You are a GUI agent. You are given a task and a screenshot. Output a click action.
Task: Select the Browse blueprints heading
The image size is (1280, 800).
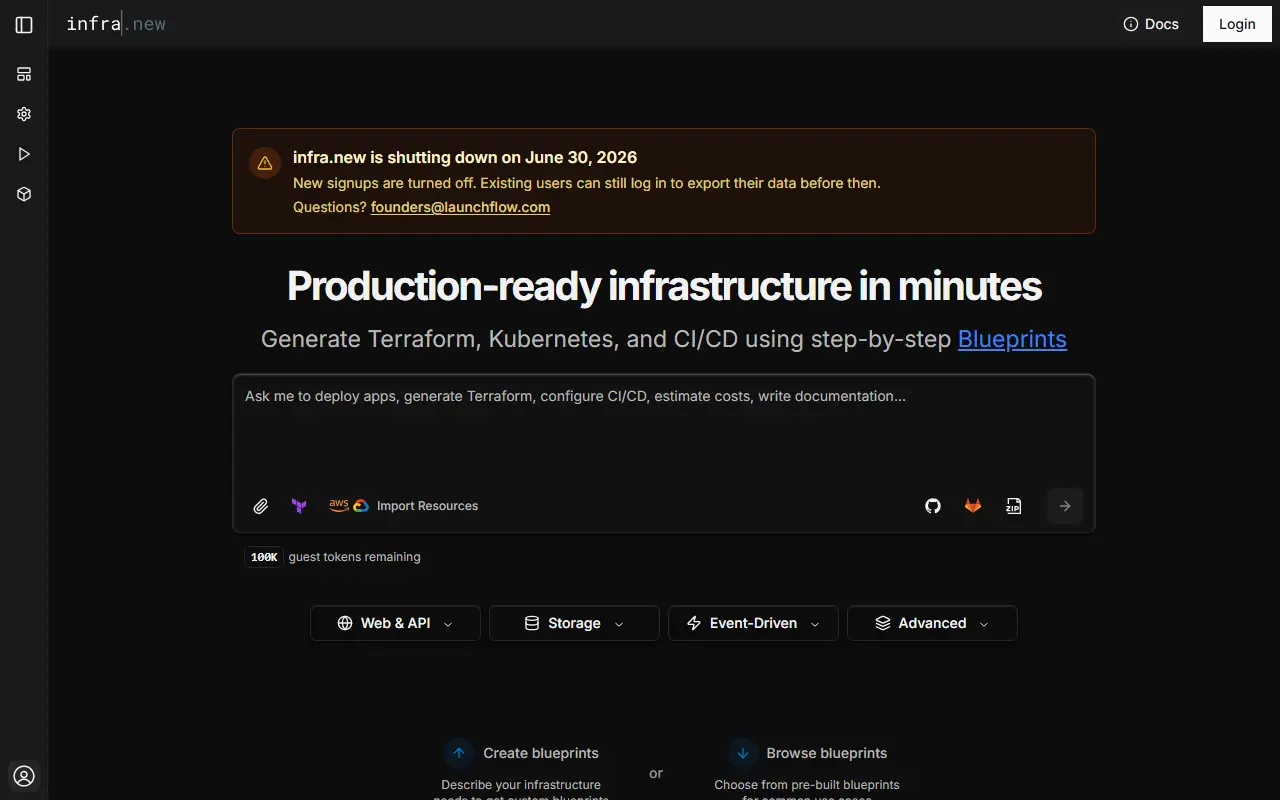(x=827, y=753)
